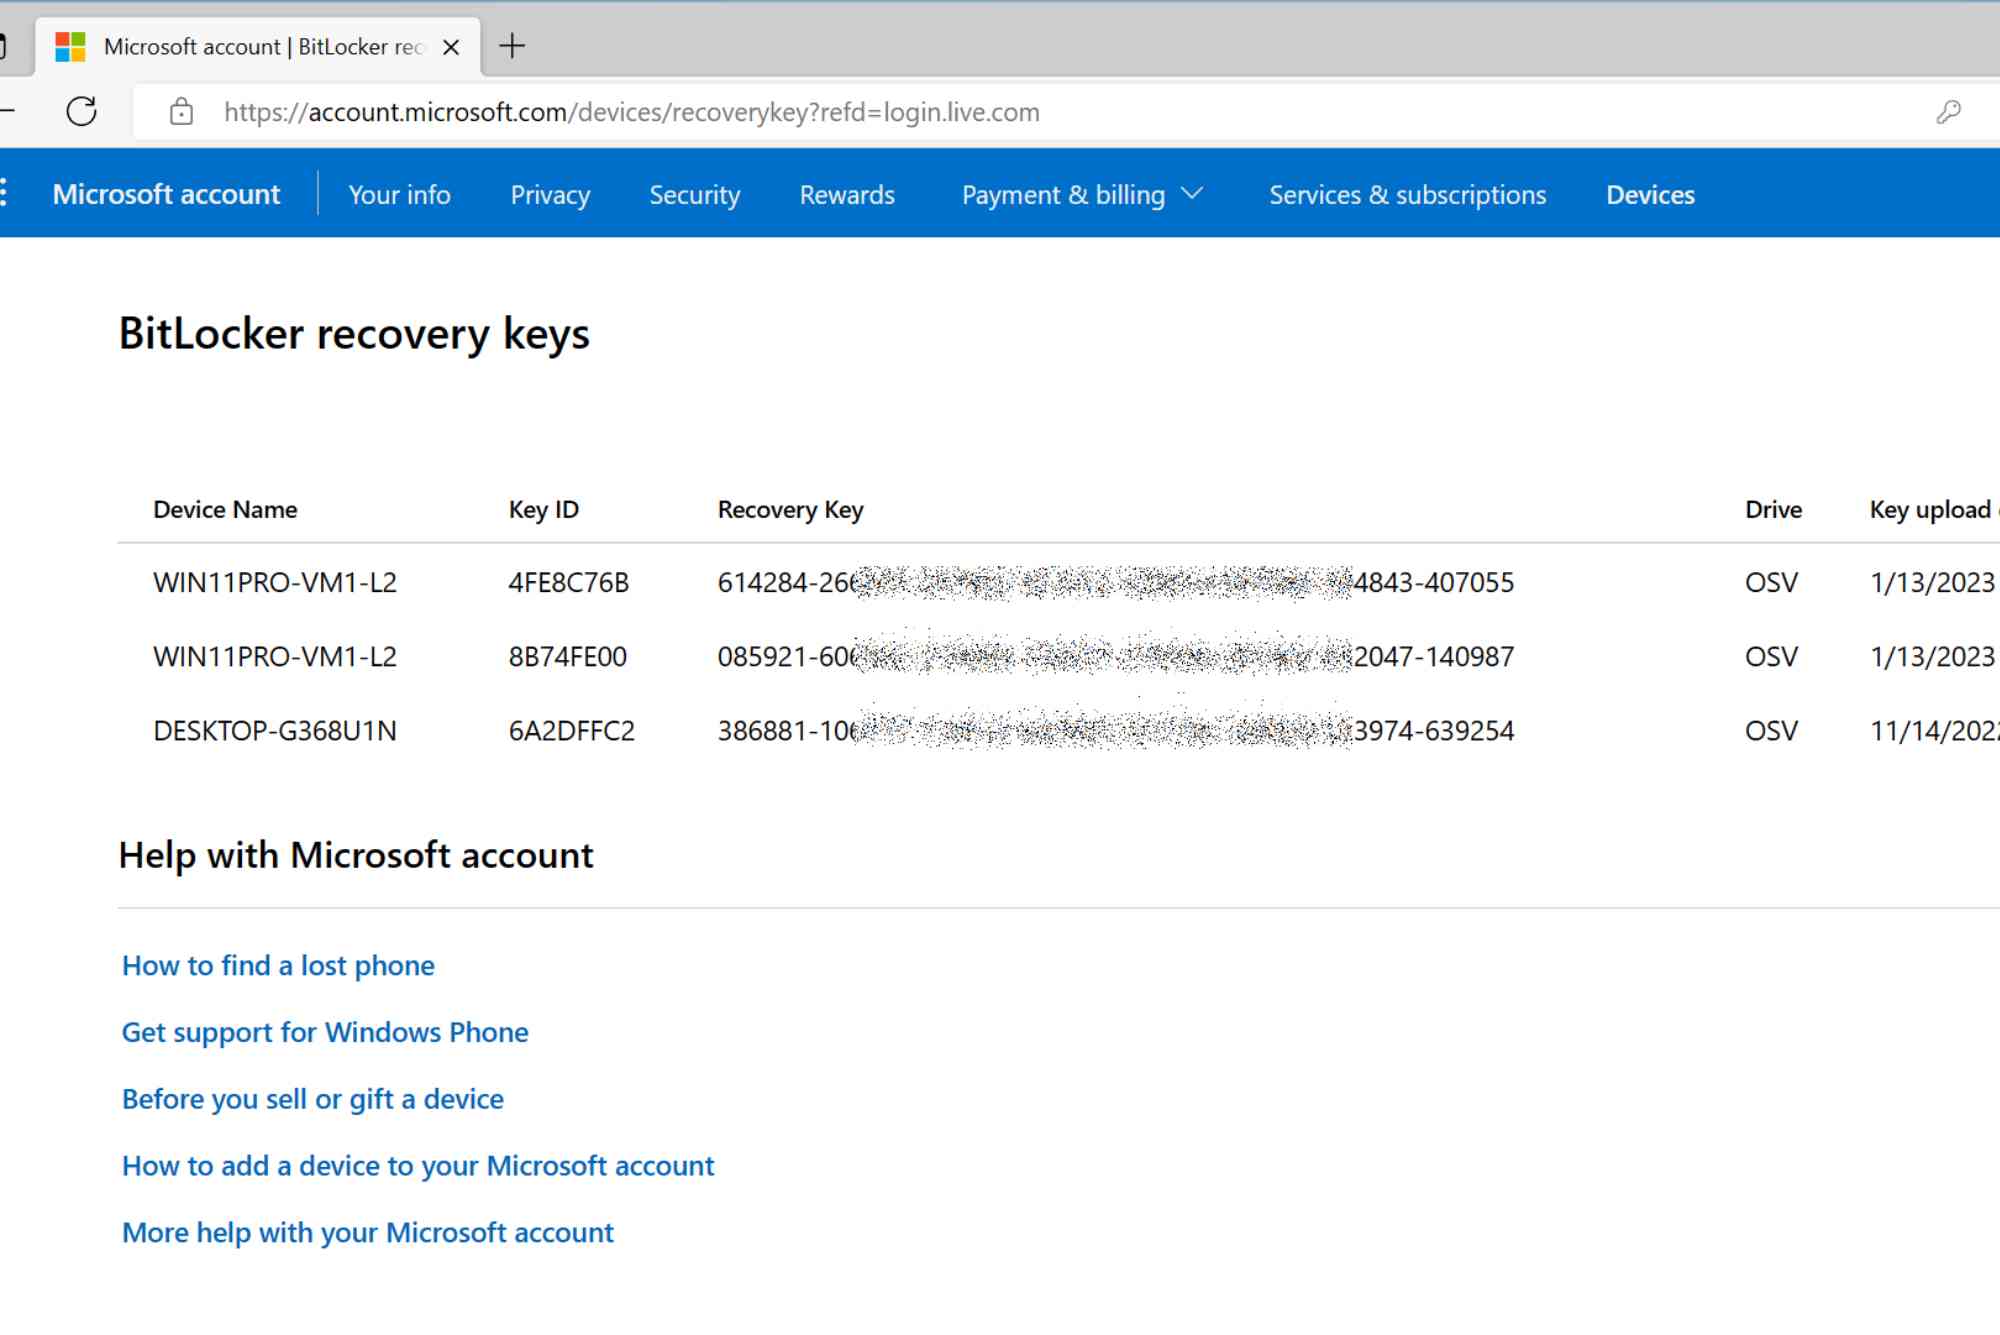Click the site lock icon in address bar

[x=181, y=112]
